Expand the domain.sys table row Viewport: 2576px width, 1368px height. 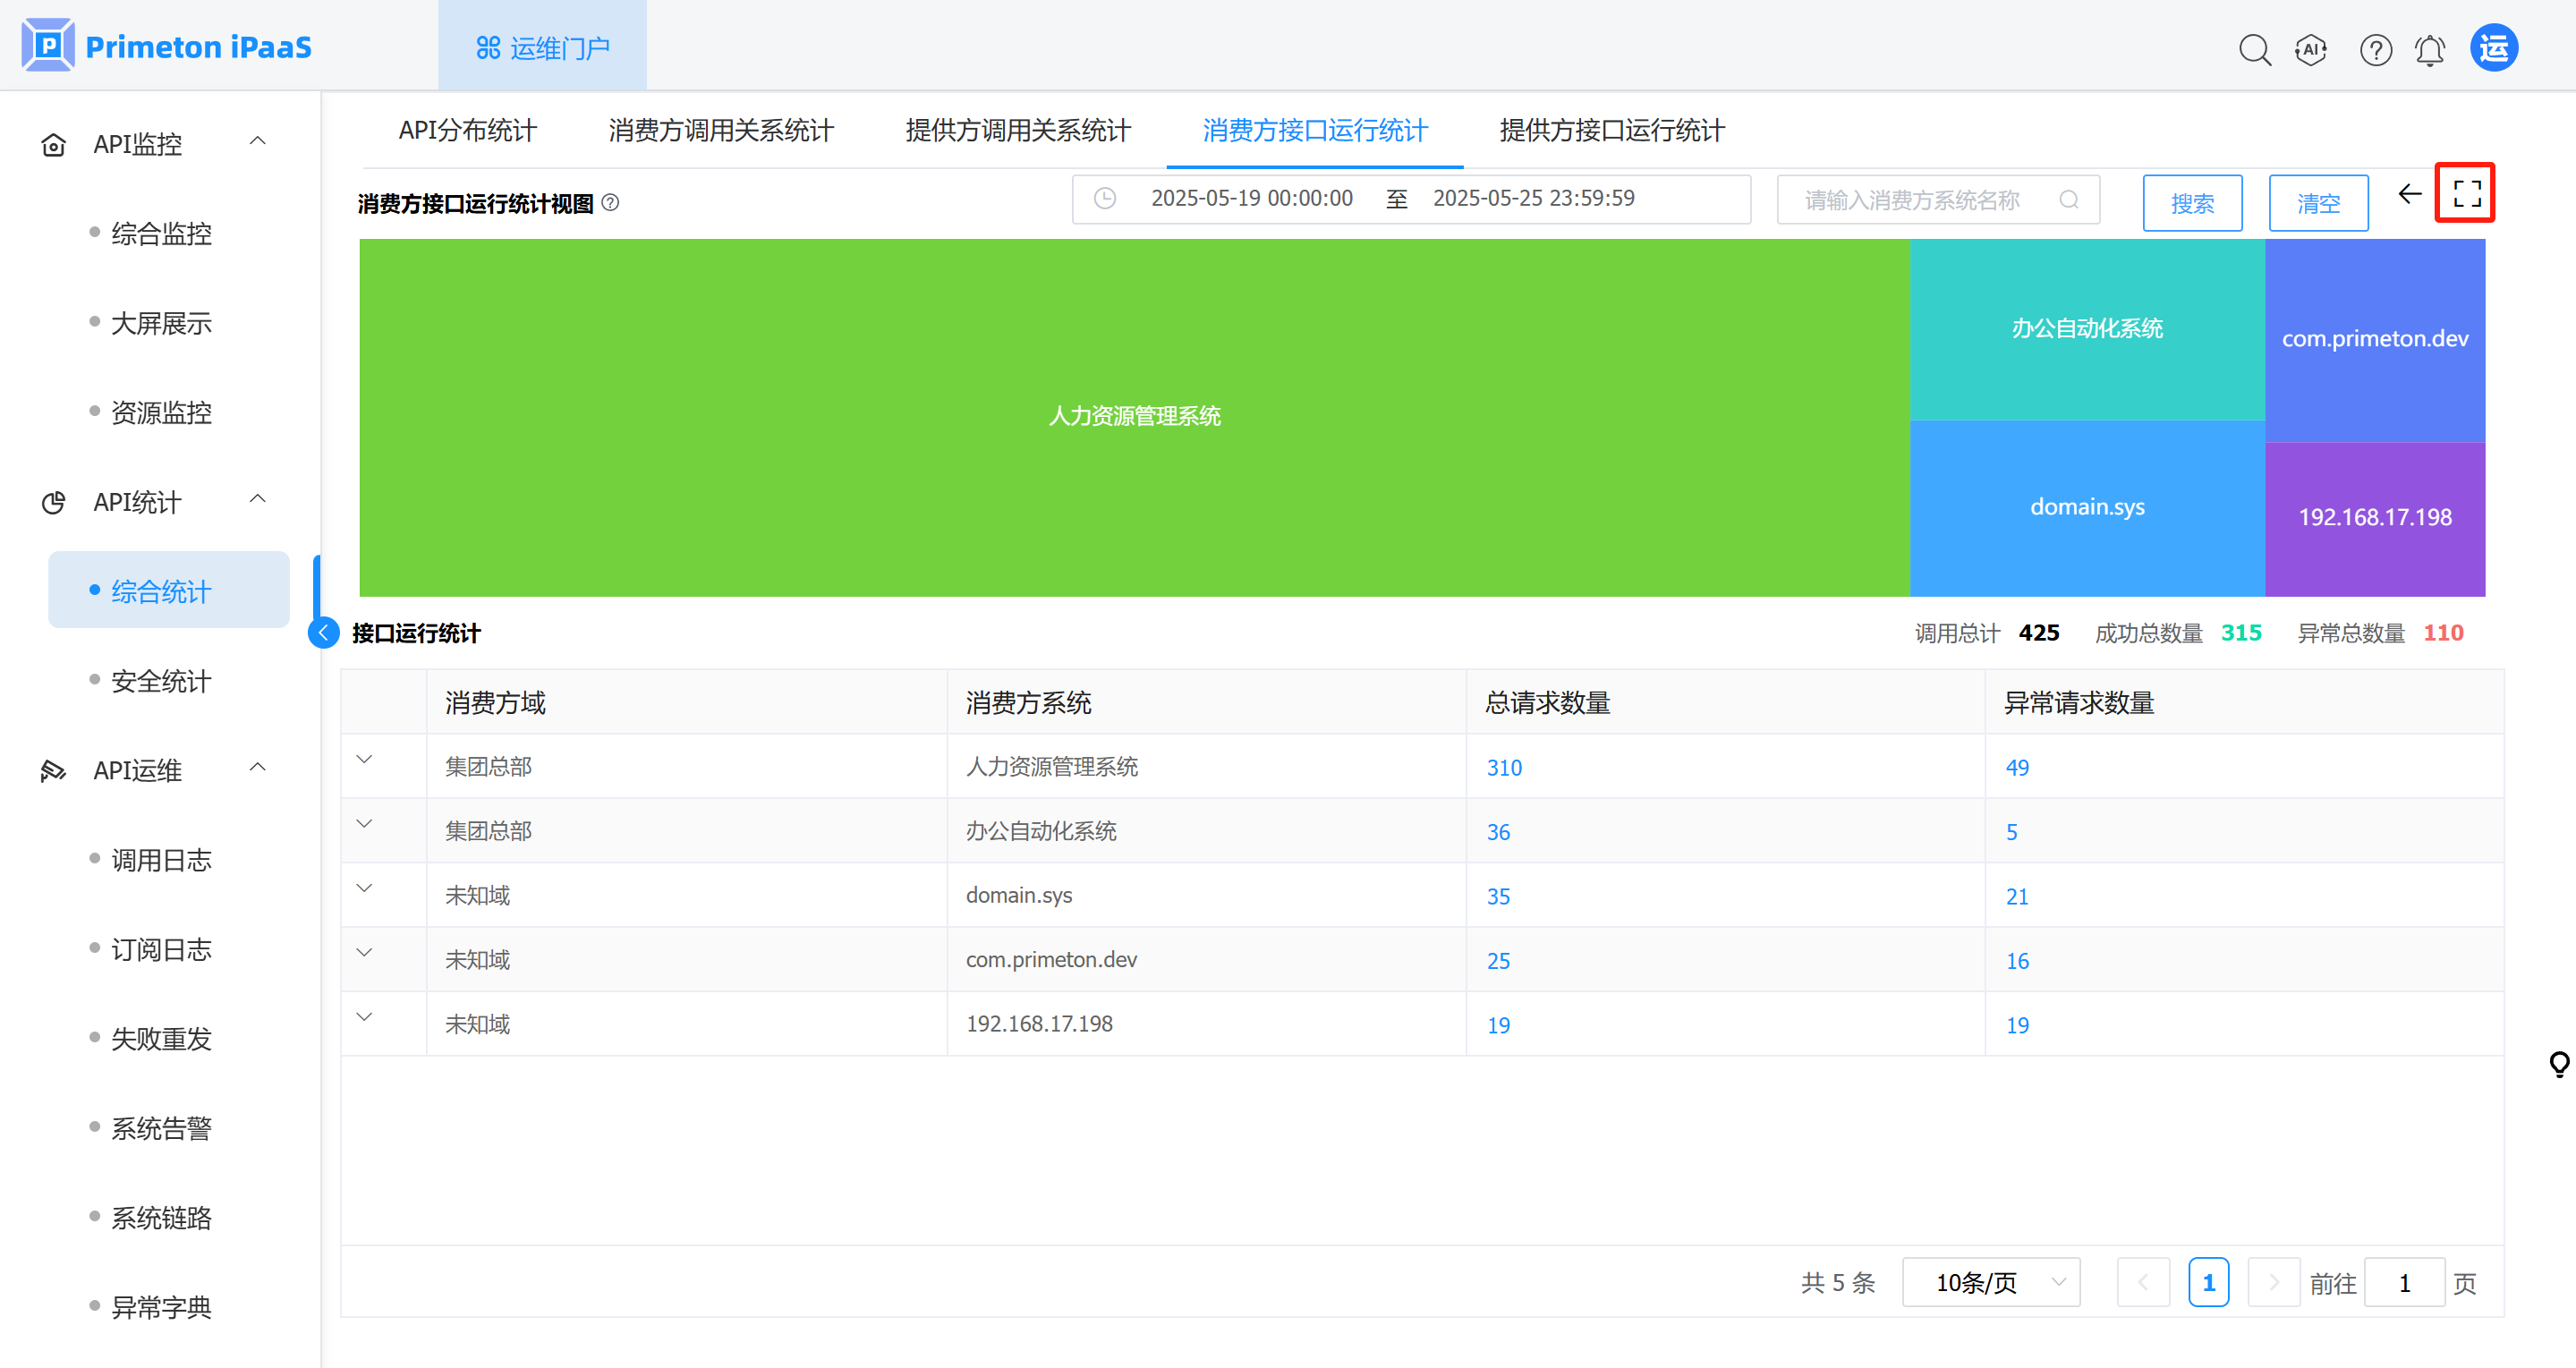point(365,889)
